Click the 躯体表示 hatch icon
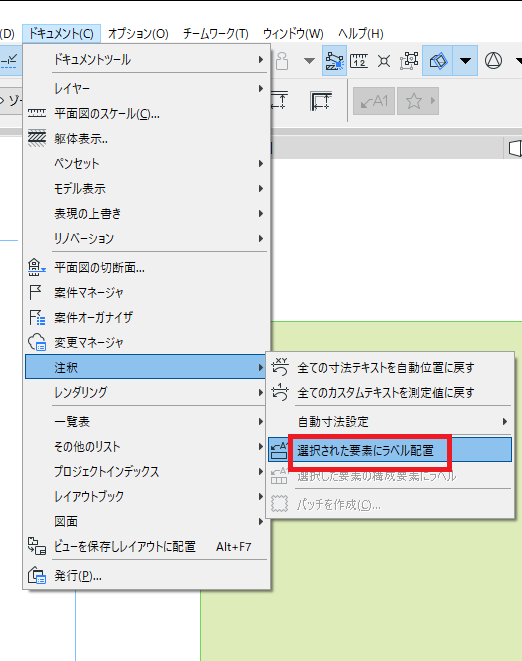522x661 pixels. tap(37, 138)
